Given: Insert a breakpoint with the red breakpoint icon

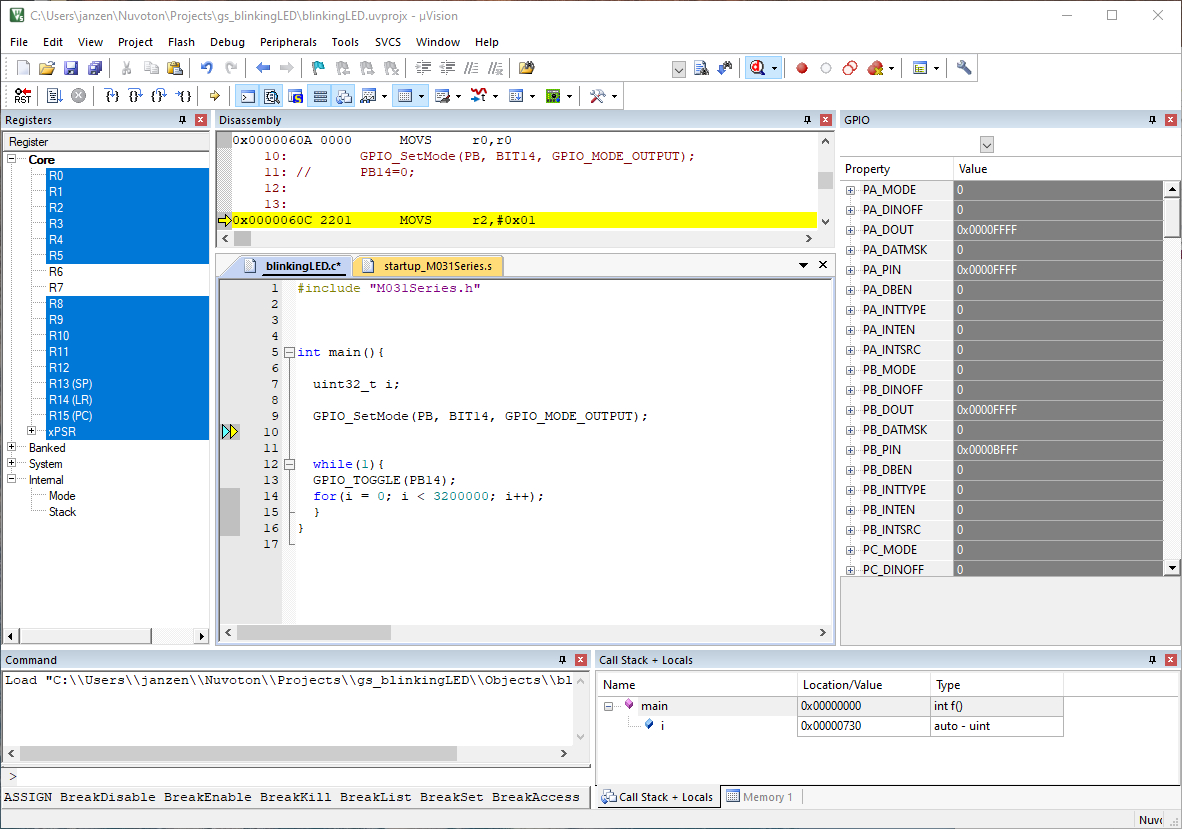Looking at the screenshot, I should point(801,68).
